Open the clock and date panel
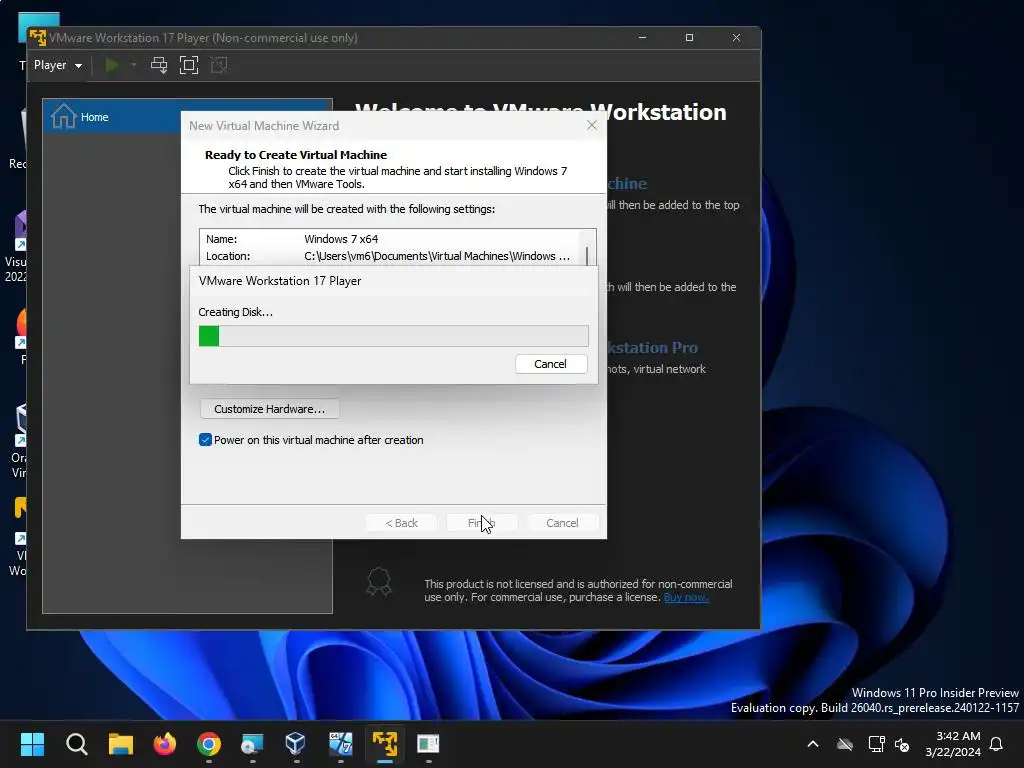 (953, 744)
